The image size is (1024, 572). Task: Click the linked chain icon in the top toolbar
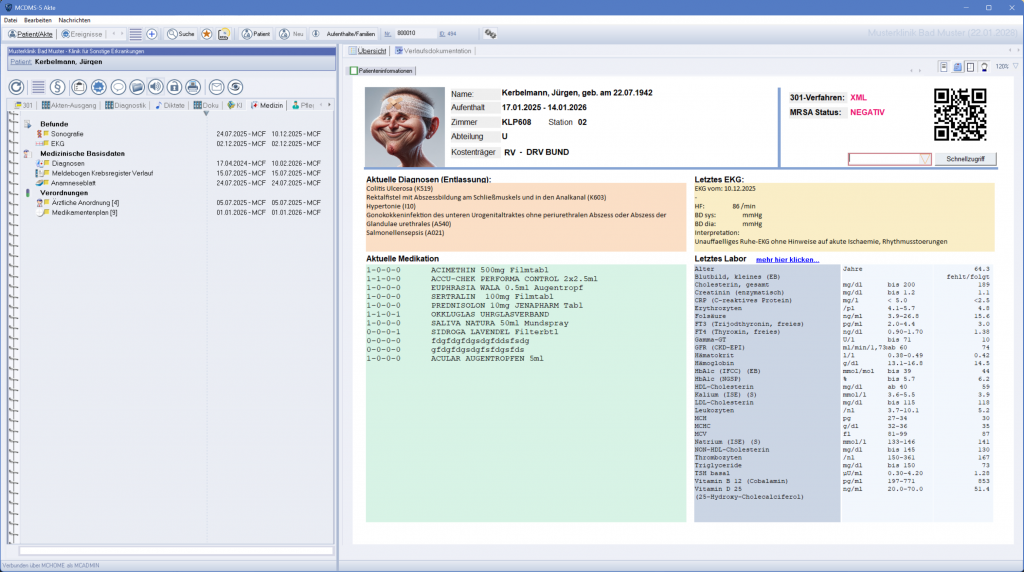490,33
